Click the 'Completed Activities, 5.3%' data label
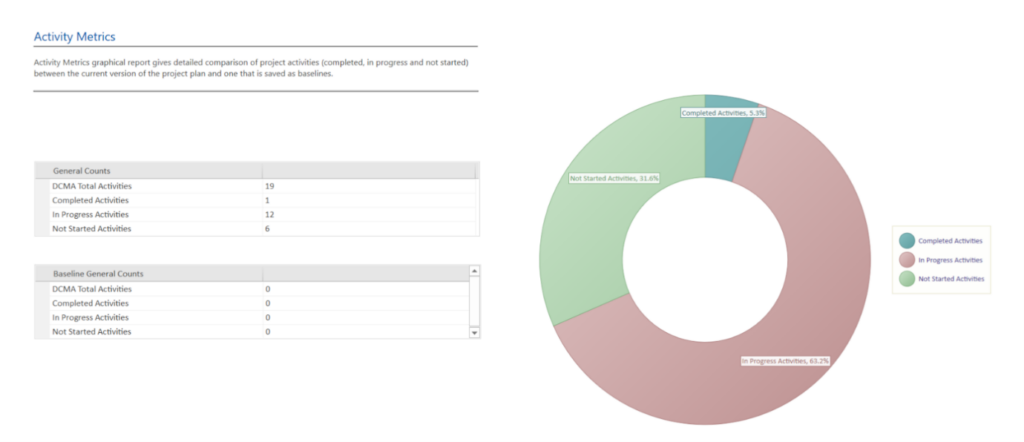The image size is (1024, 442). pyautogui.click(x=723, y=113)
